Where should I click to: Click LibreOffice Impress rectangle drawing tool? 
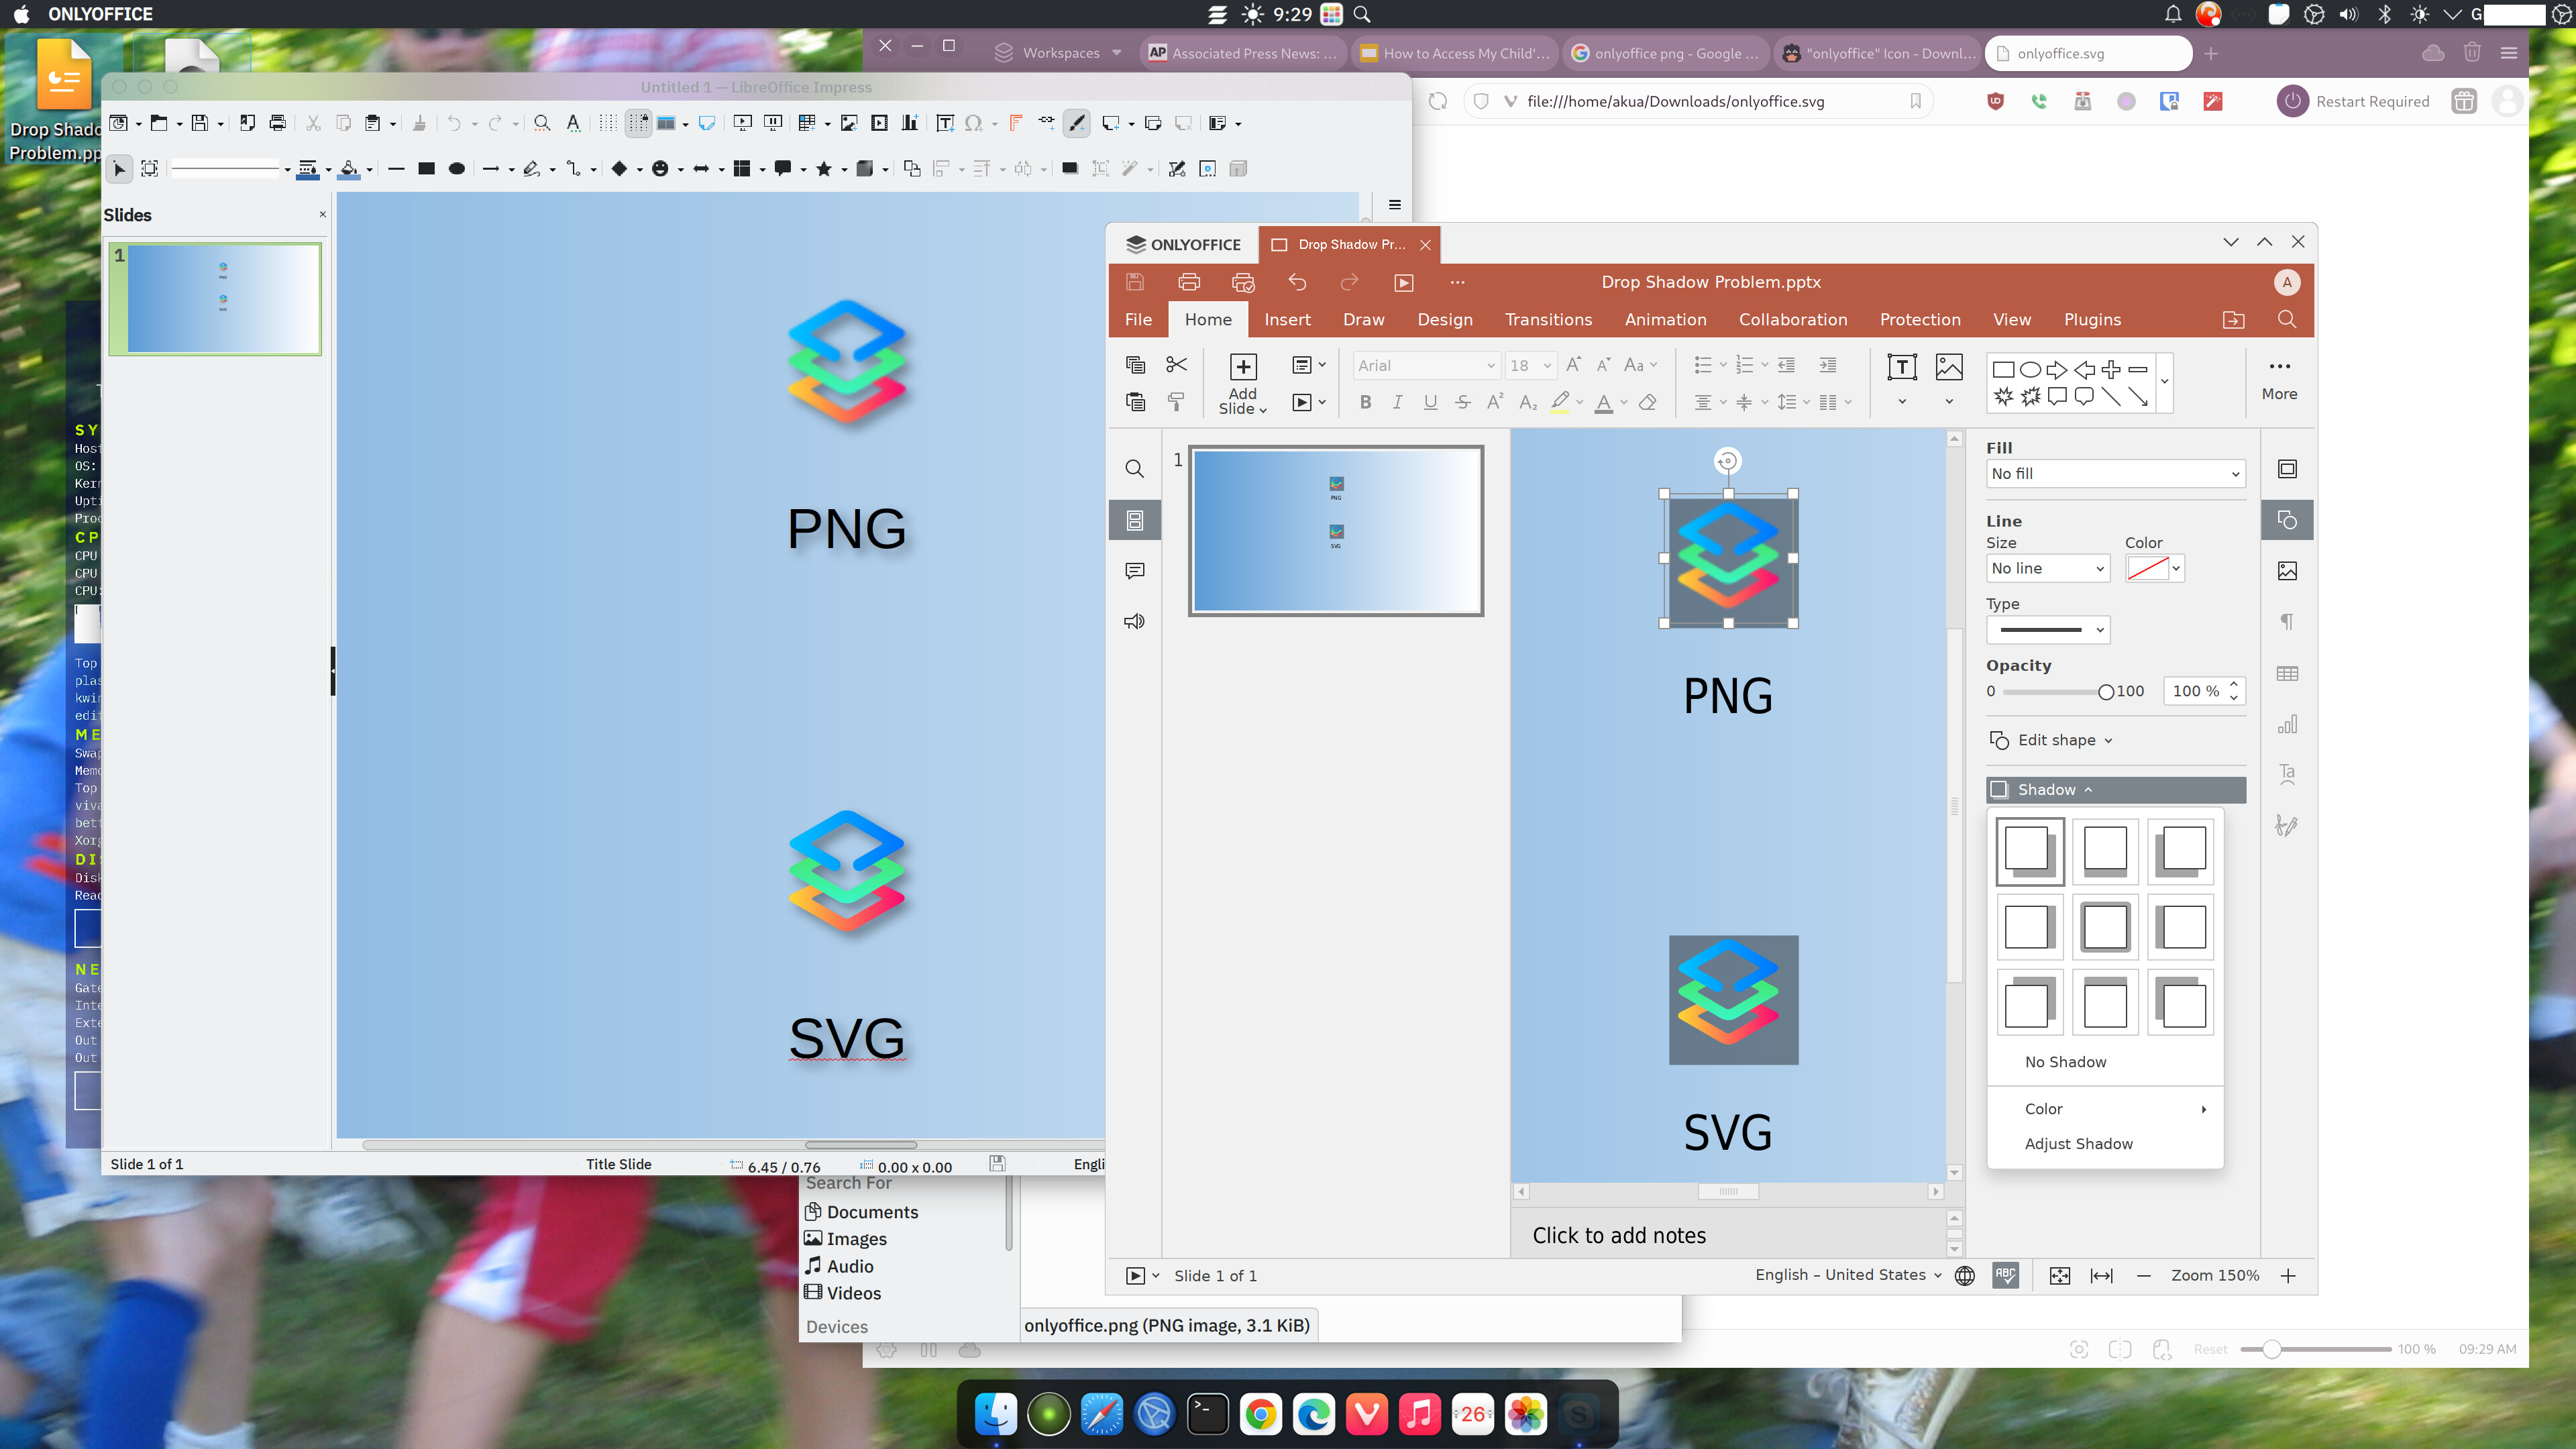coord(426,168)
